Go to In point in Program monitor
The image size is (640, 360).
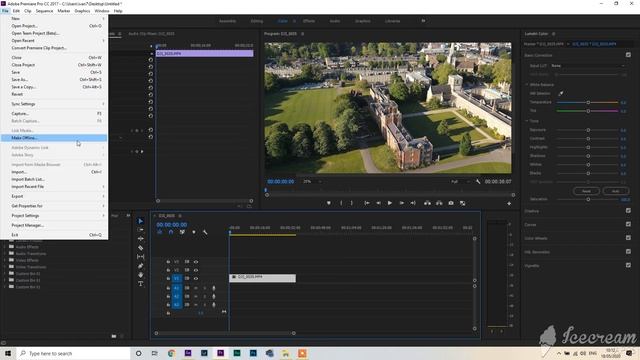pos(367,203)
